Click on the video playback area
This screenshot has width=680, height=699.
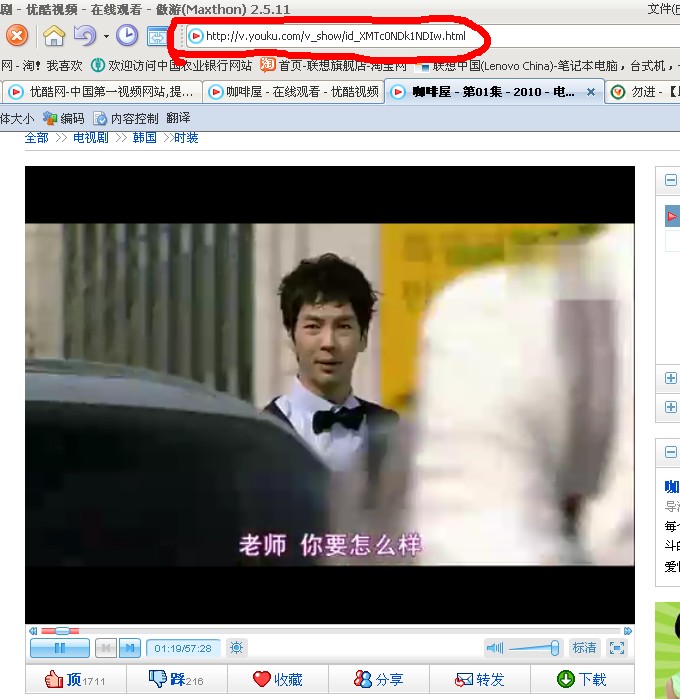click(x=330, y=395)
